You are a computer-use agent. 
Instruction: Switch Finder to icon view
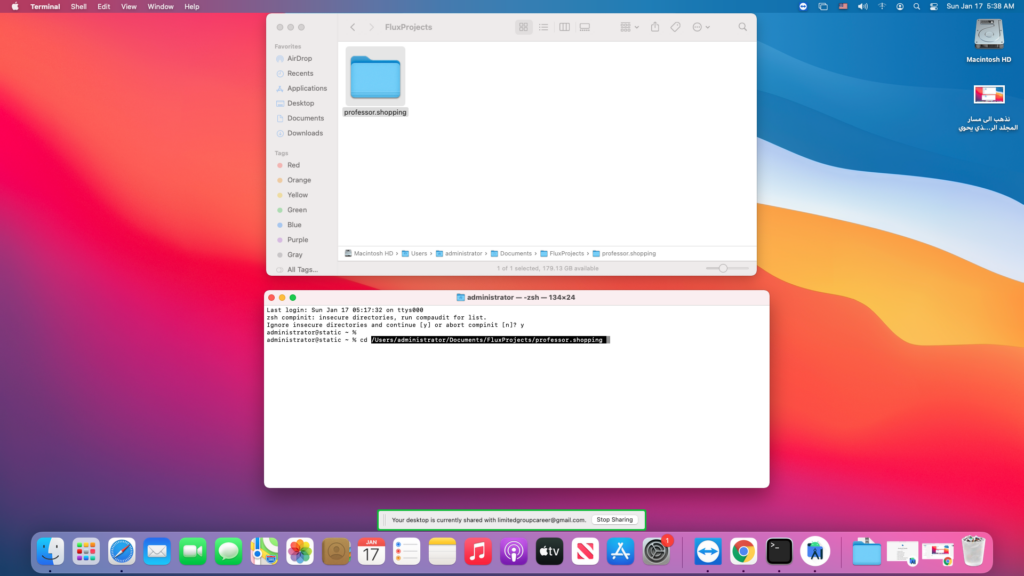523,27
